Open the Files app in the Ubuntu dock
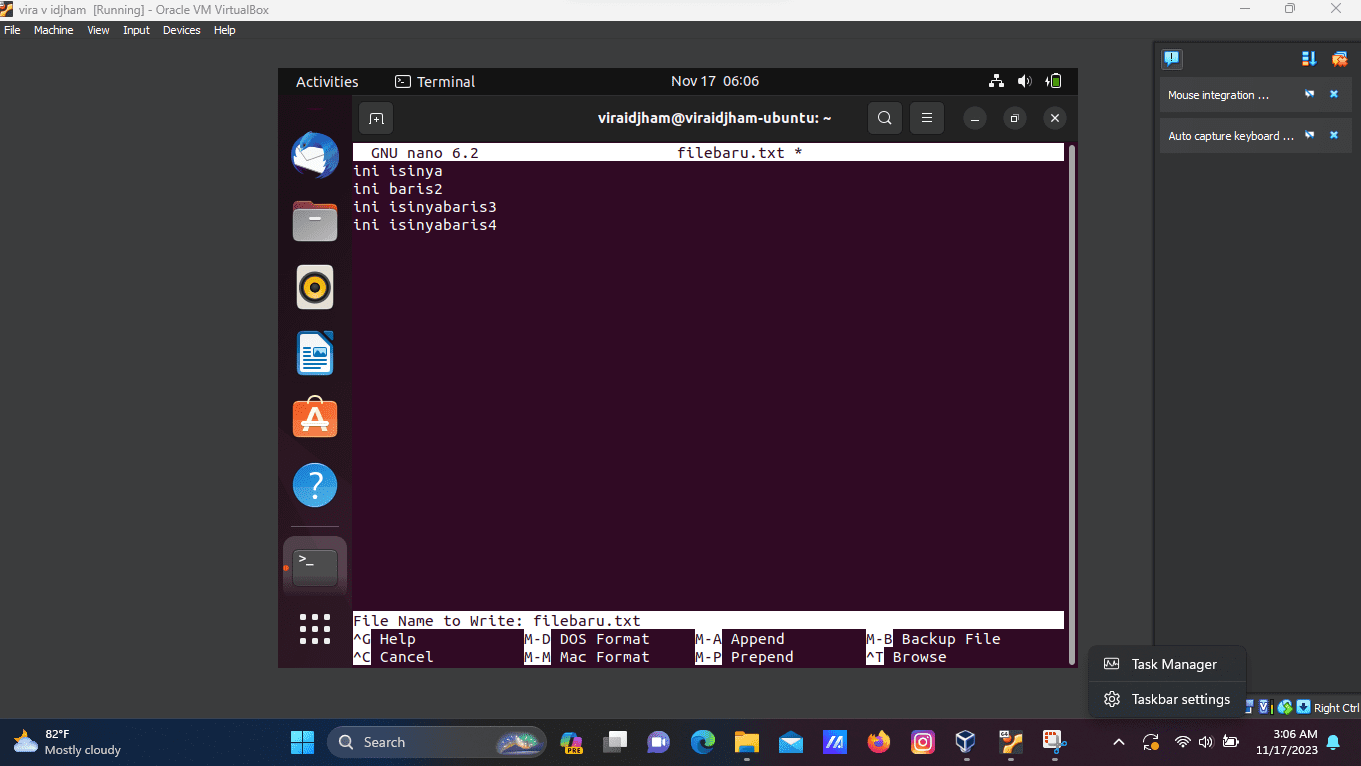Image resolution: width=1361 pixels, height=766 pixels. coord(314,221)
